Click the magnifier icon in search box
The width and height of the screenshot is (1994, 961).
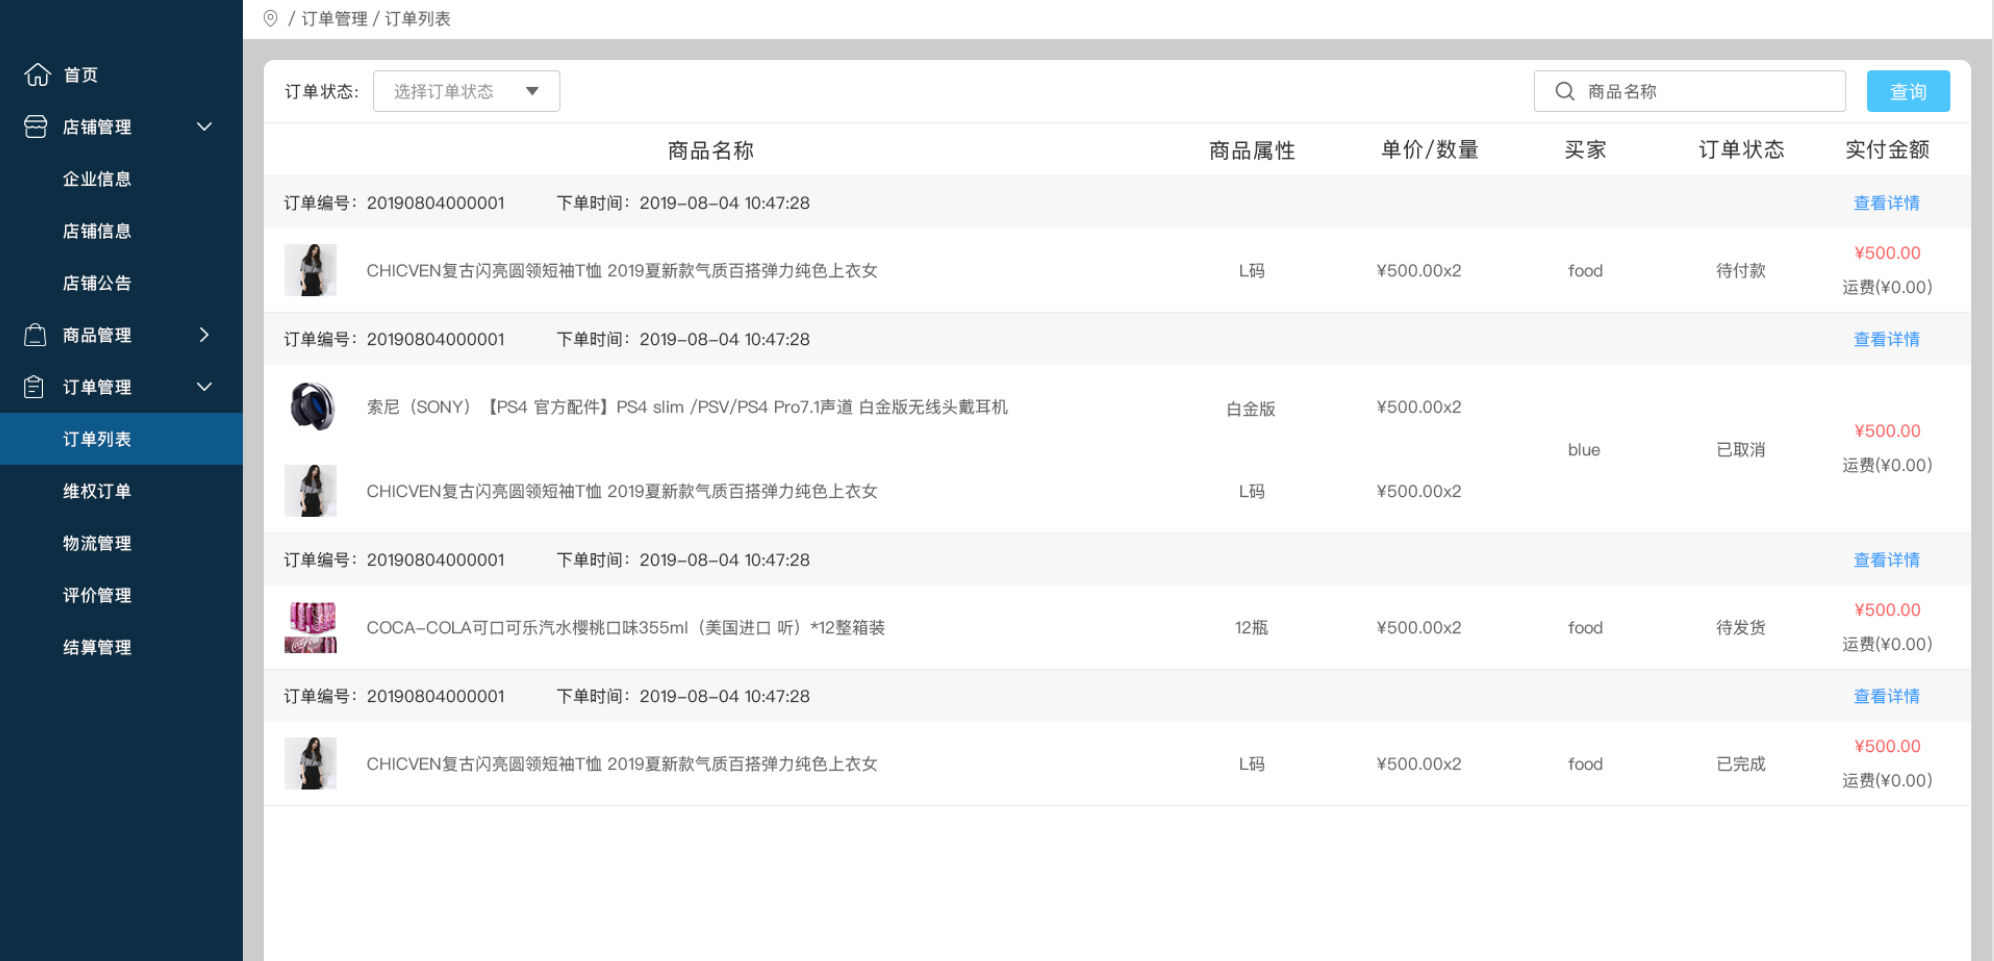(1564, 92)
